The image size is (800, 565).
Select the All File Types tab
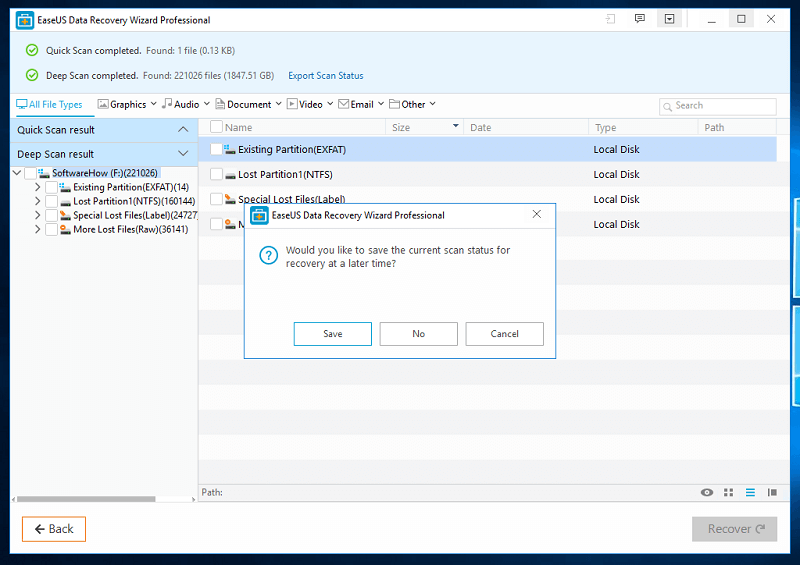click(49, 105)
